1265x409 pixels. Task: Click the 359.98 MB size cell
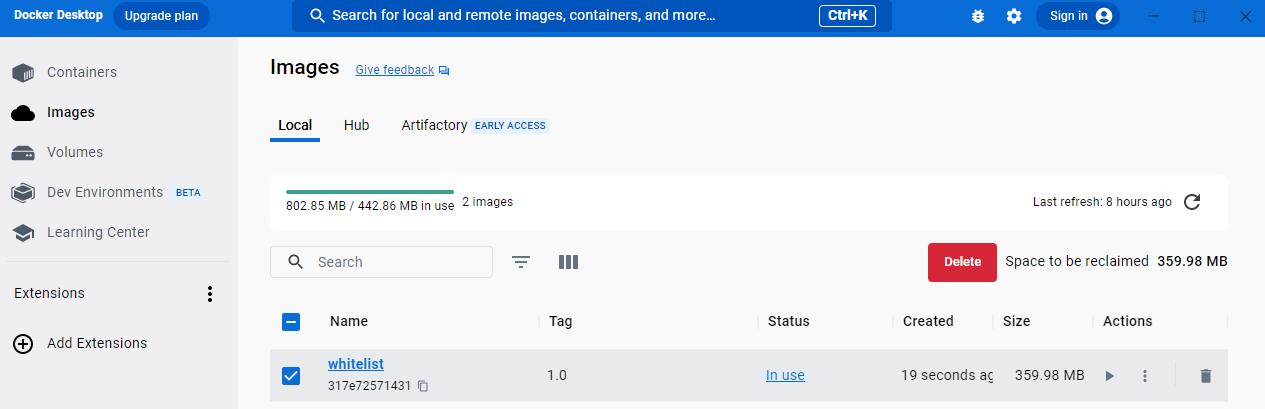[x=1049, y=376]
